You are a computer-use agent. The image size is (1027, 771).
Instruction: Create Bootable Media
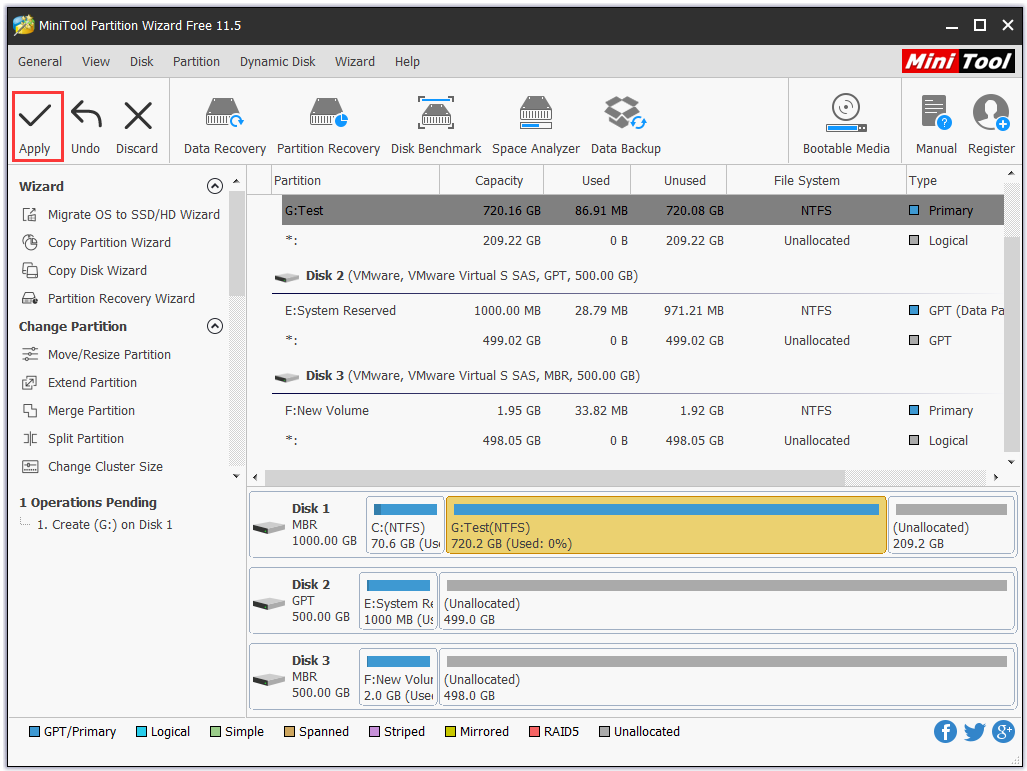[x=846, y=126]
